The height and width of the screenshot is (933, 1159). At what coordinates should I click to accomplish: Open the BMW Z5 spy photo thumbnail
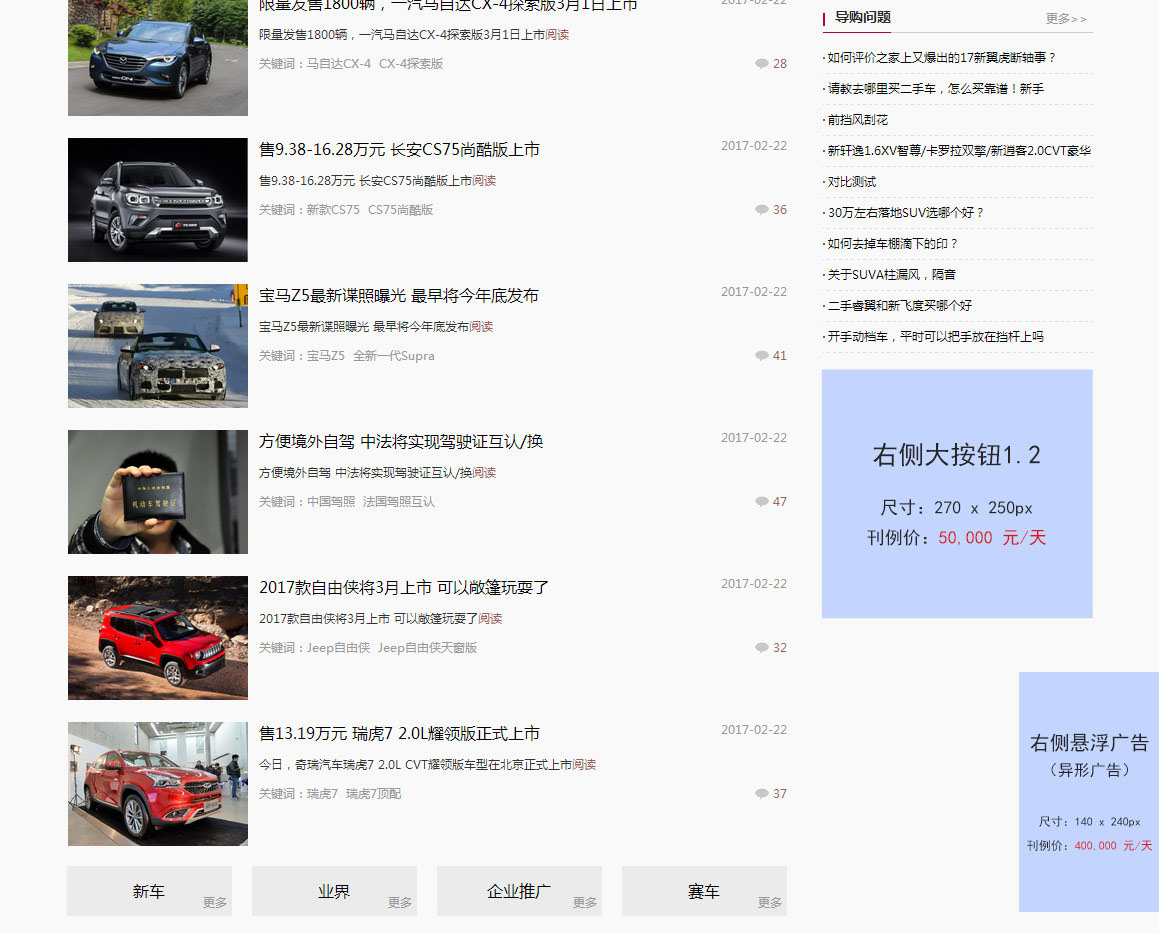(157, 346)
